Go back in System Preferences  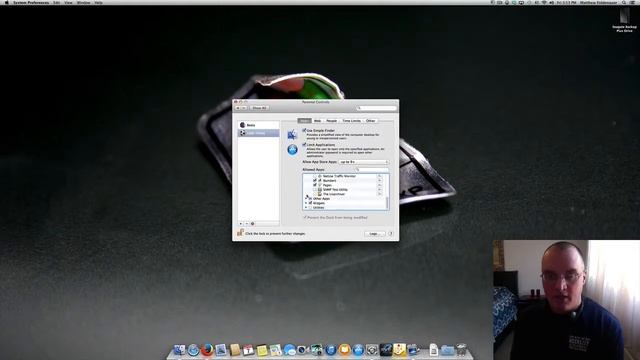238,108
